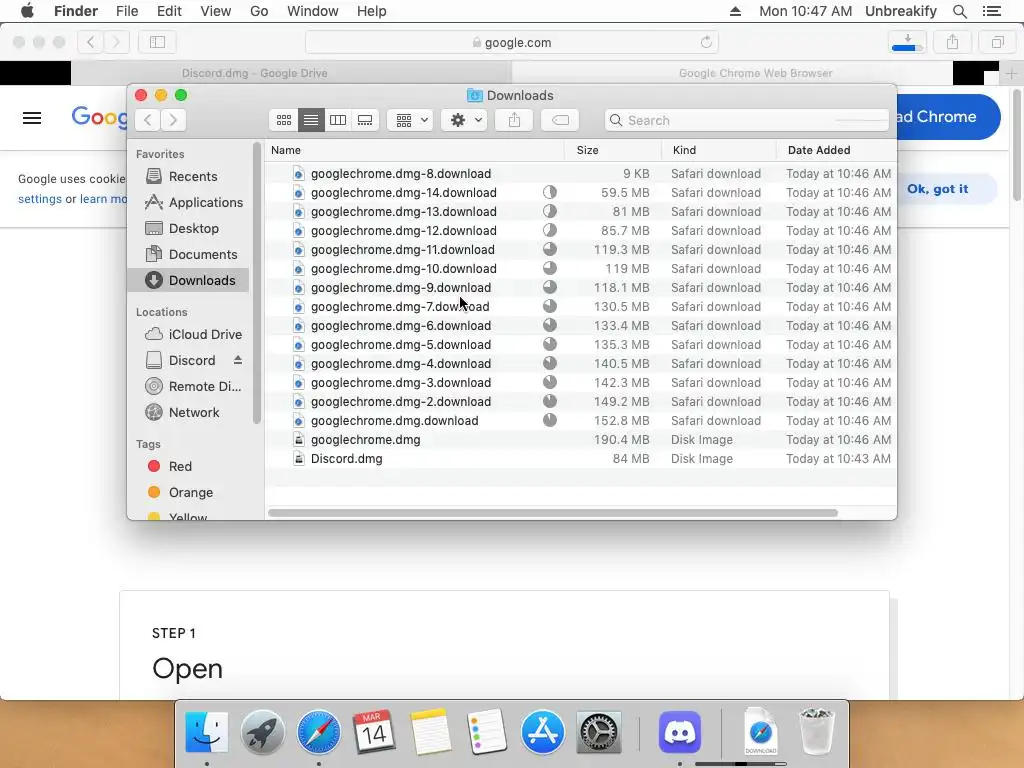Image resolution: width=1024 pixels, height=768 pixels.
Task: Select the file Discord.dmg
Action: coord(581,459)
